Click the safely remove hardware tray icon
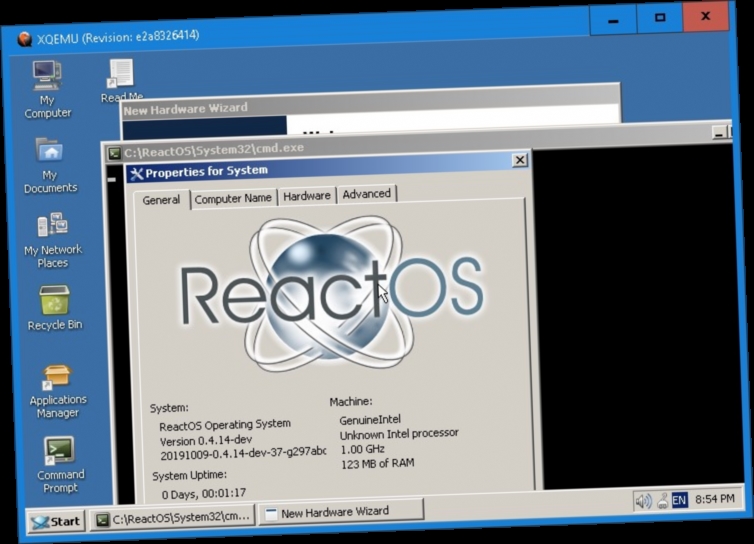The image size is (754, 544). pyautogui.click(x=663, y=501)
